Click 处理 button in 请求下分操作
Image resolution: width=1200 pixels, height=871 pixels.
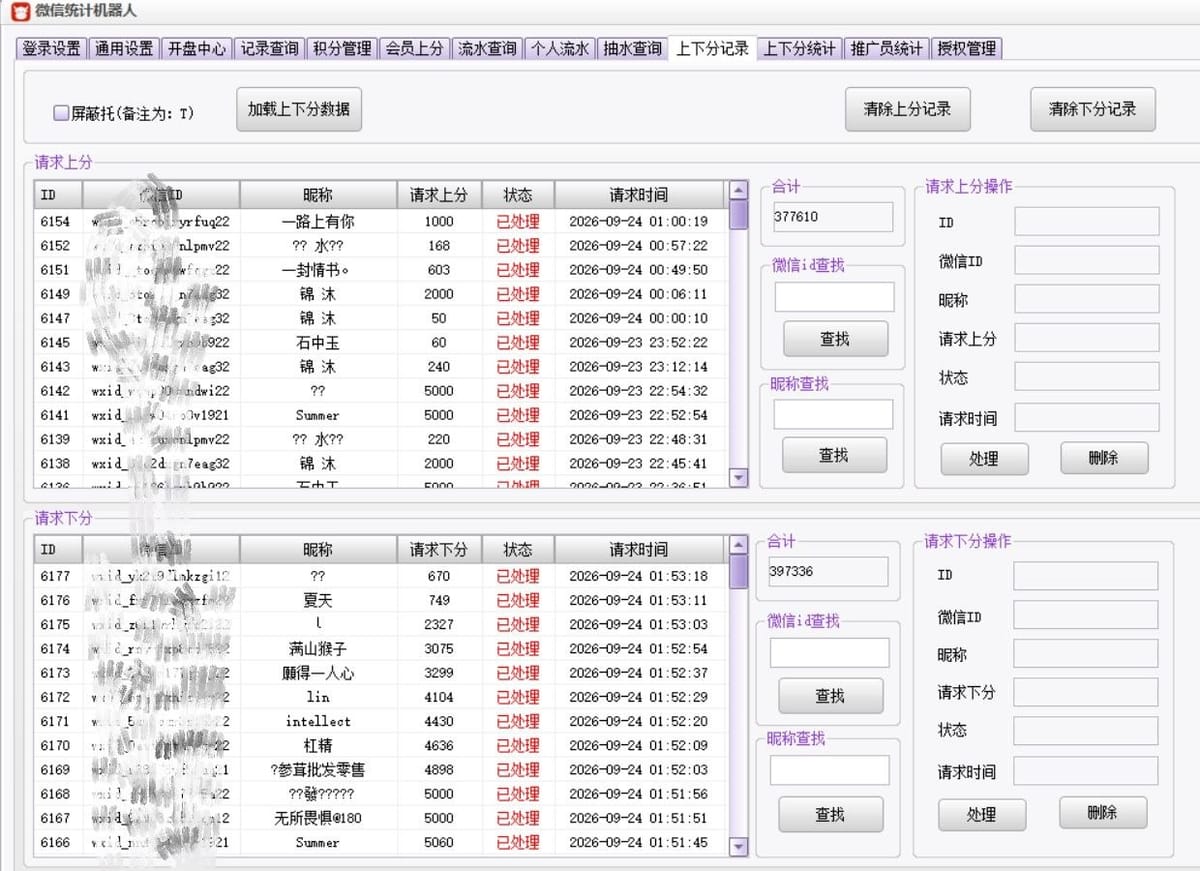pos(981,815)
